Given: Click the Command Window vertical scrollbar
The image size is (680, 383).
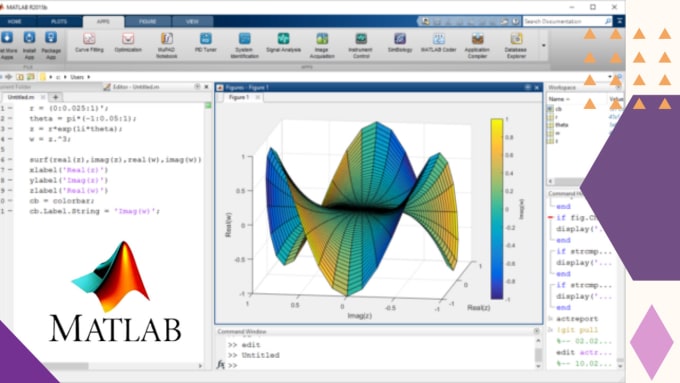Looking at the screenshot, I should pos(538,354).
